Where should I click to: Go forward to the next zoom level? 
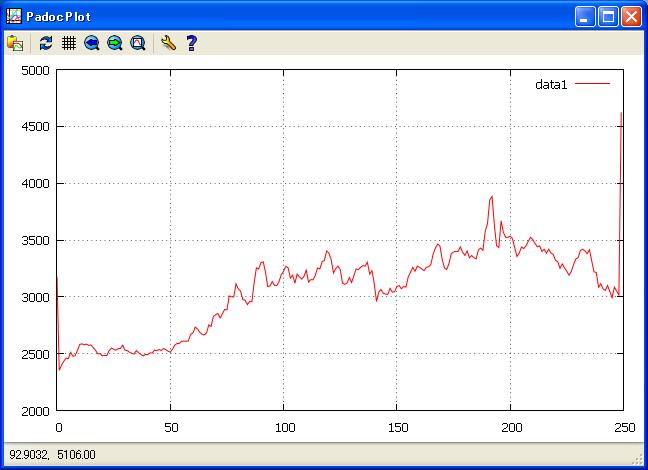115,43
